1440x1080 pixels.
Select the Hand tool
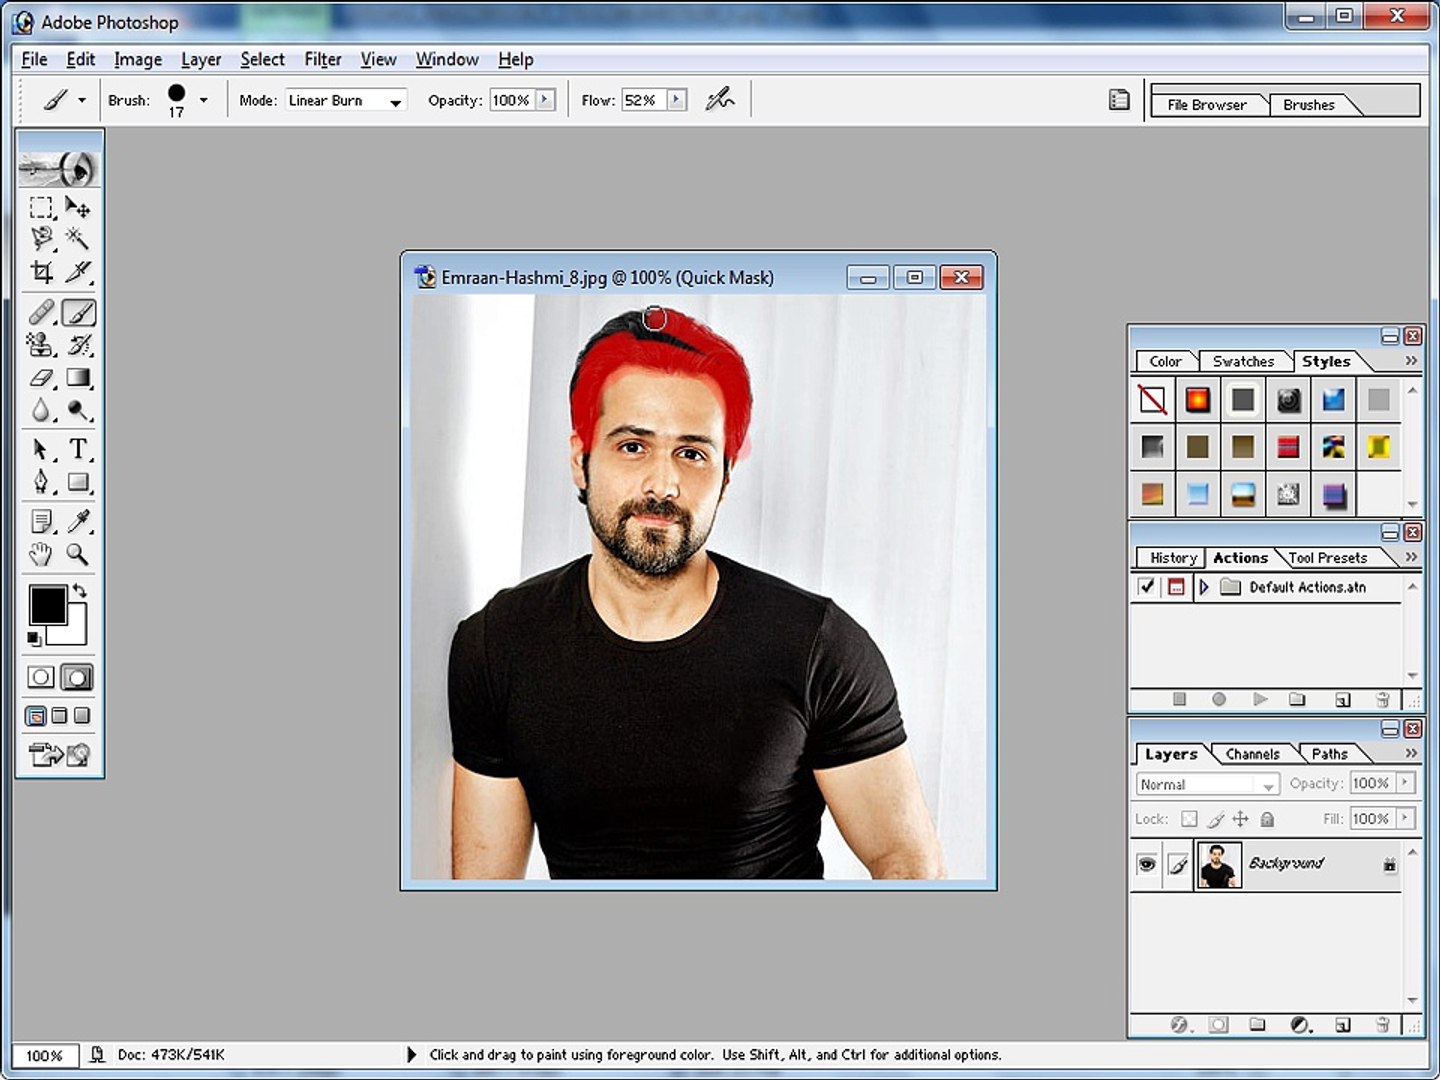[41, 554]
